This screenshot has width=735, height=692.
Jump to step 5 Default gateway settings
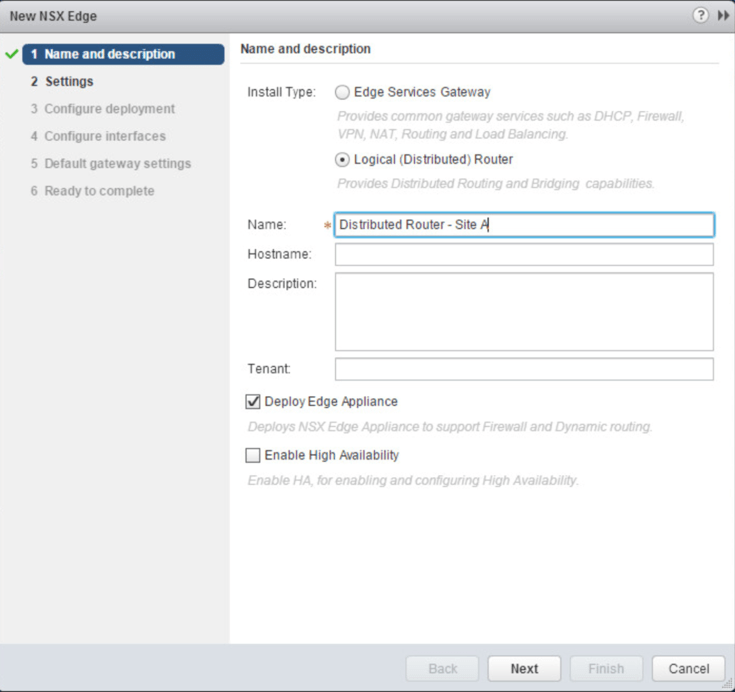[117, 163]
